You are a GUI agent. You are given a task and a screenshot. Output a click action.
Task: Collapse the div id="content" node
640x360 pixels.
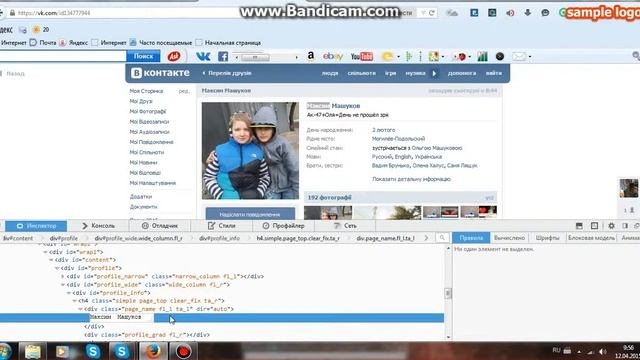click(51, 260)
